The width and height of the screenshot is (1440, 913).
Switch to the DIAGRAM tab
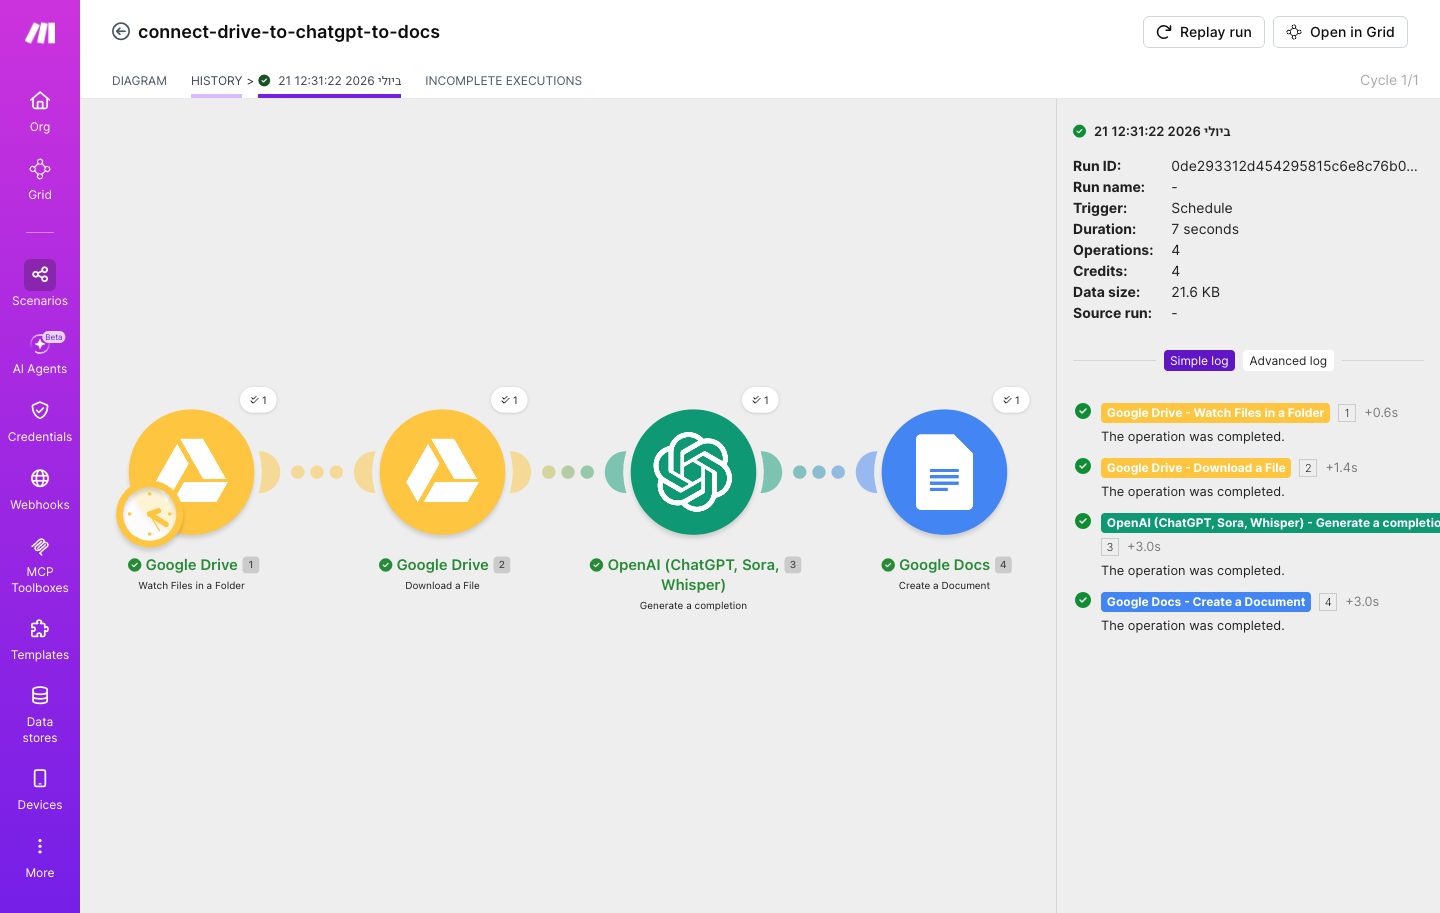coord(139,81)
